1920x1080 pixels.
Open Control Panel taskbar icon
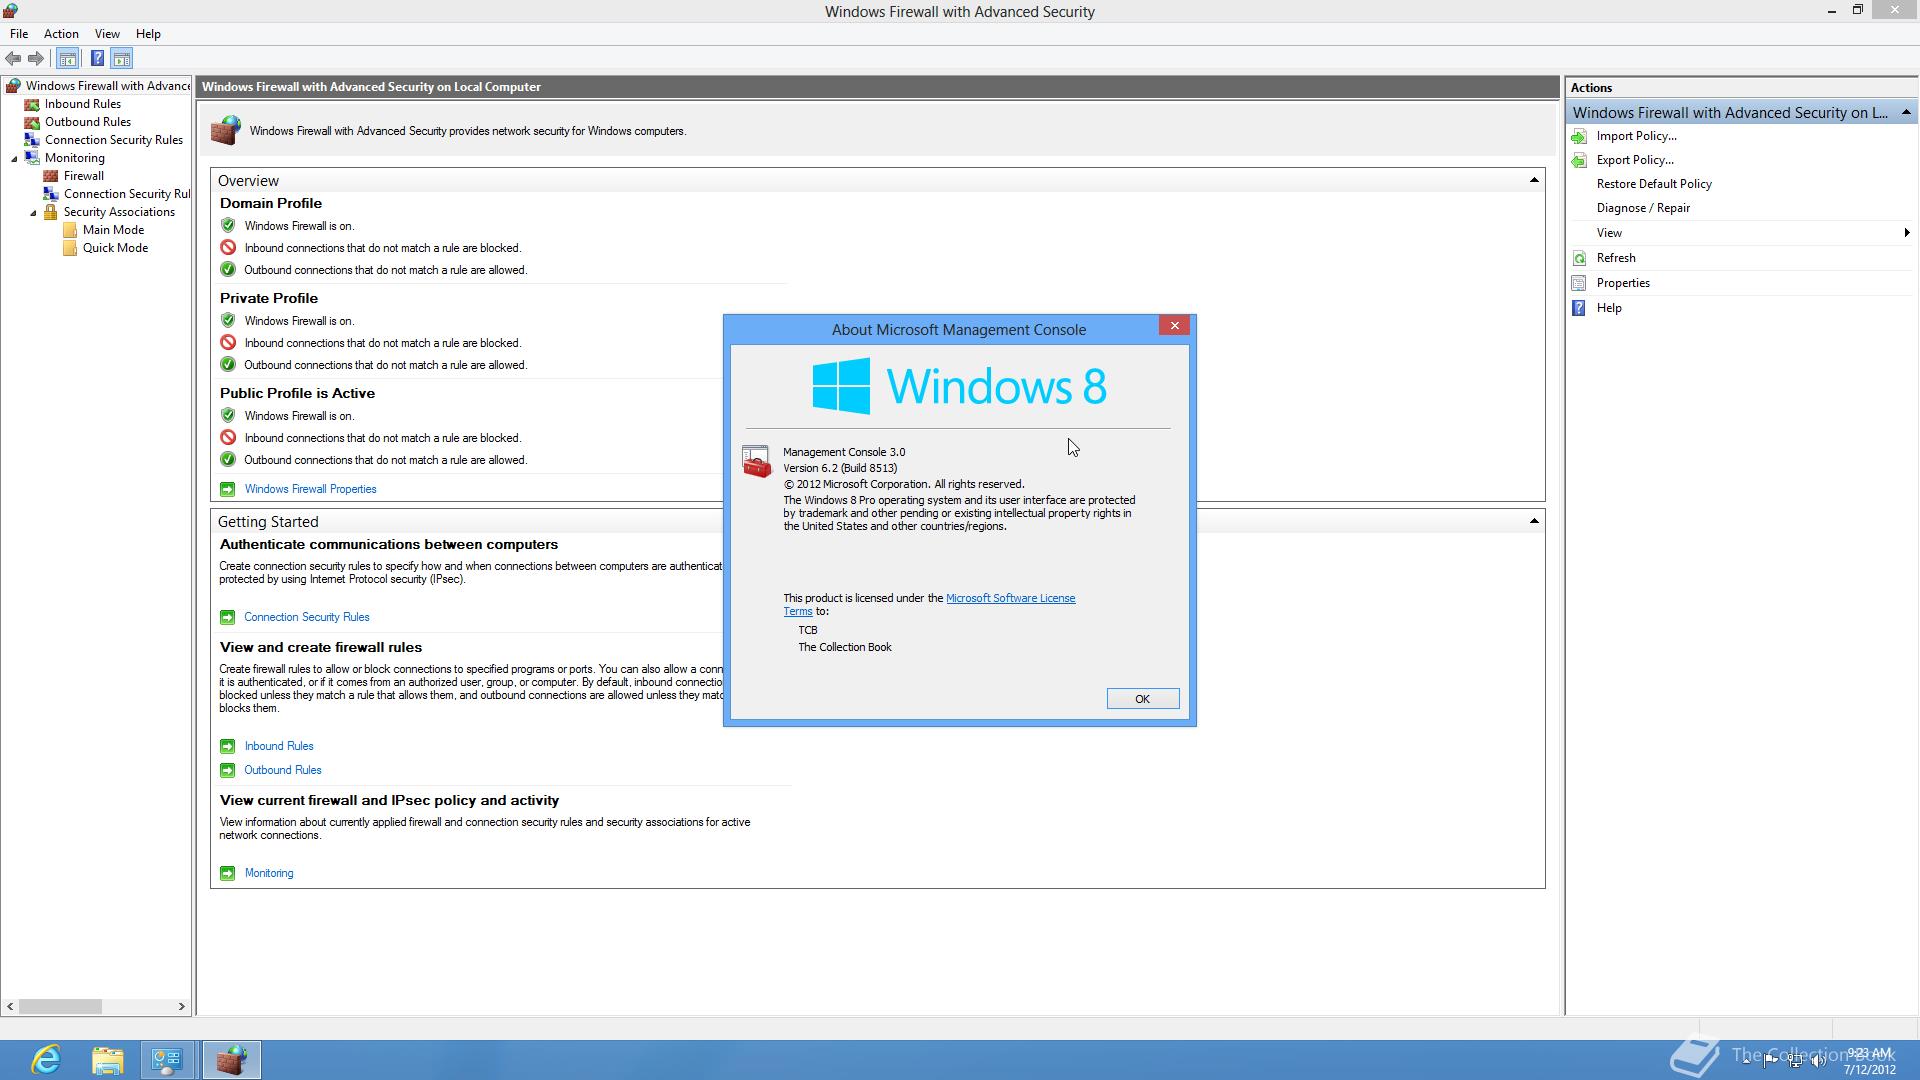point(166,1060)
